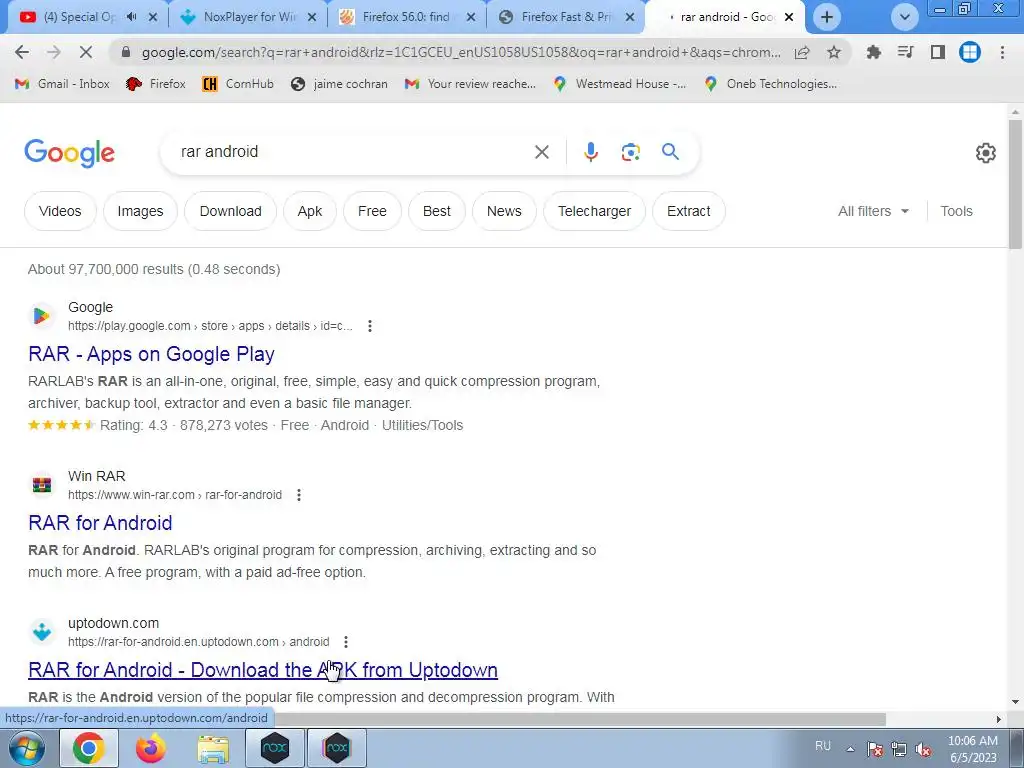1024x768 pixels.
Task: Open the tab search dropdown chevron
Action: 904,17
